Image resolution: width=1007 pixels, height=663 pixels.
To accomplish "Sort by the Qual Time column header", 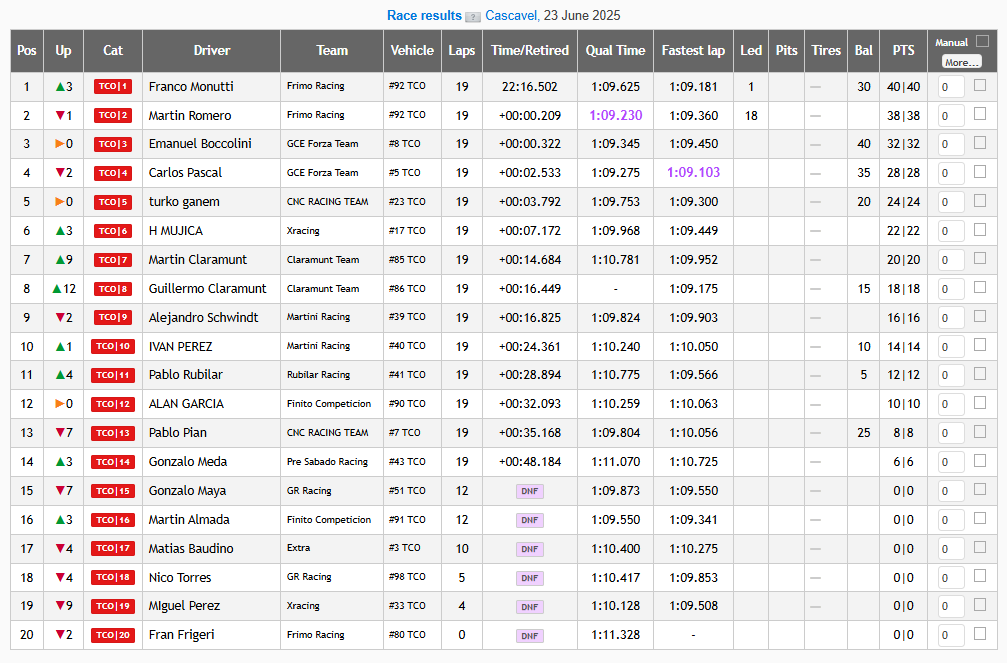I will pos(615,50).
